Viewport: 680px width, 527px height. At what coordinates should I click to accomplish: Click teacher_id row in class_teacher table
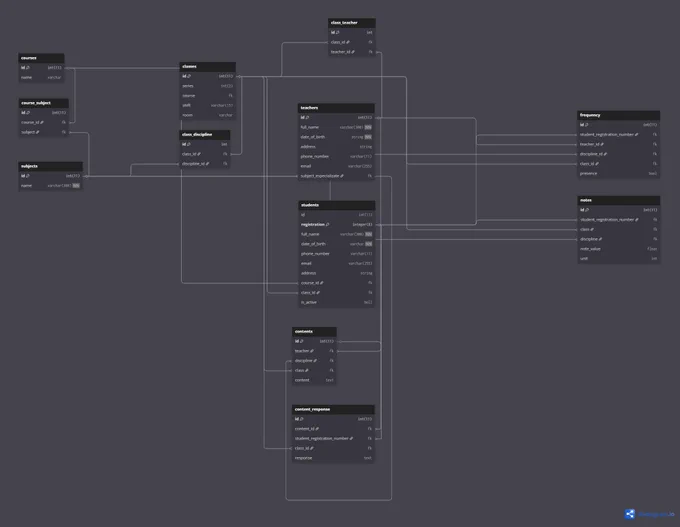352,52
